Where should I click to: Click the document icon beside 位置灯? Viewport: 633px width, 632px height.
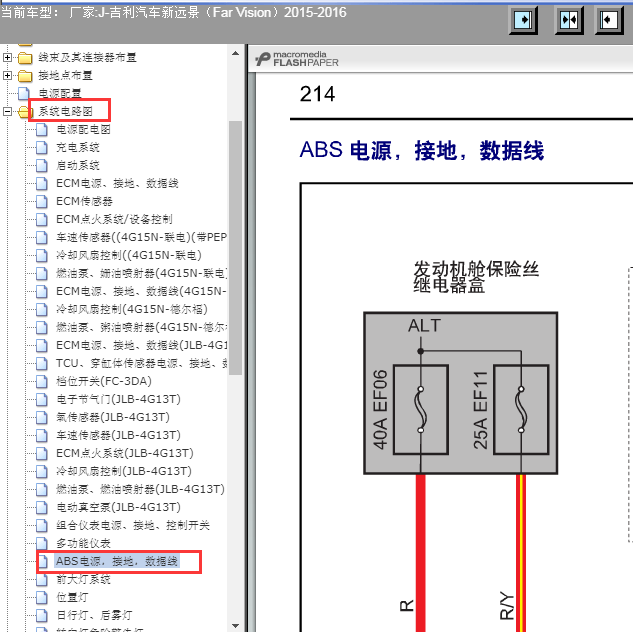click(42, 597)
